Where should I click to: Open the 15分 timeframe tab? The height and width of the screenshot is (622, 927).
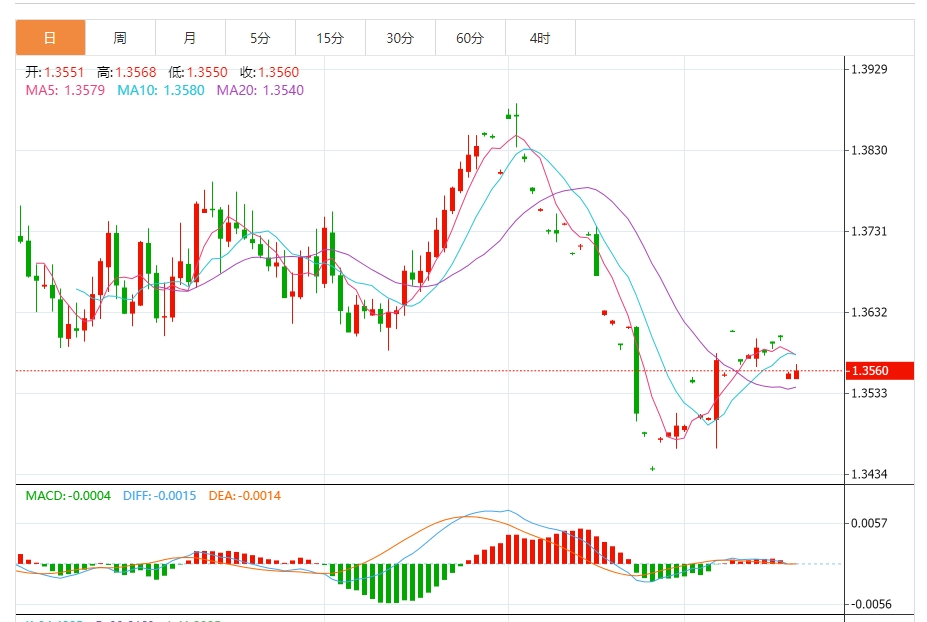pyautogui.click(x=330, y=38)
